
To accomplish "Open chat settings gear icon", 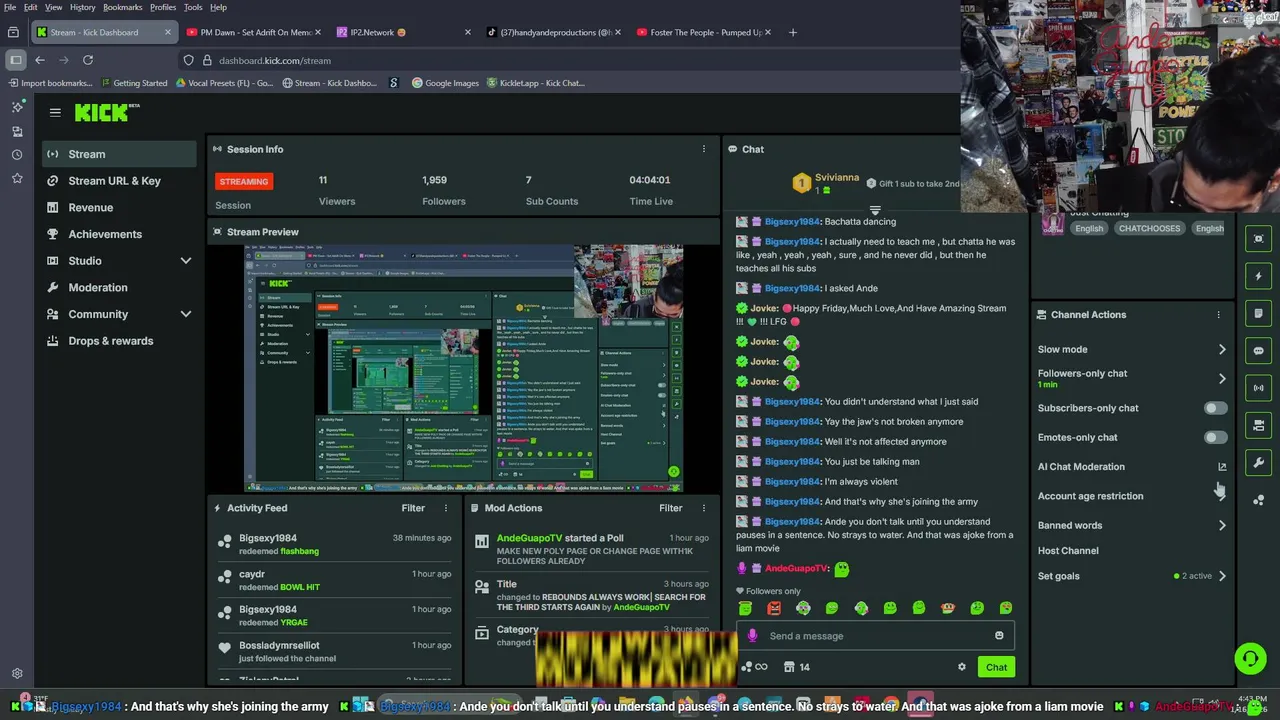I will (962, 667).
